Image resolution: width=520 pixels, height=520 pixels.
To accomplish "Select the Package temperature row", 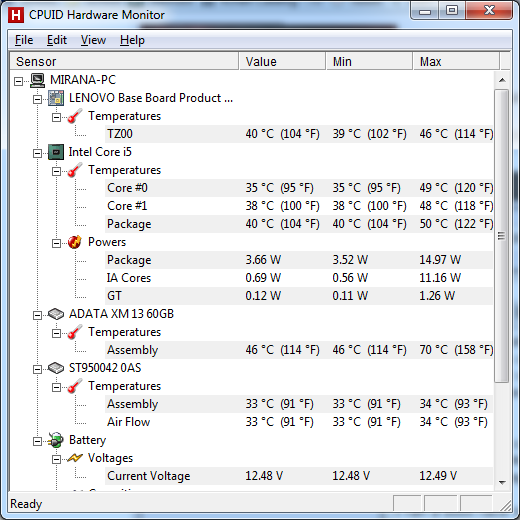I will [x=299, y=224].
